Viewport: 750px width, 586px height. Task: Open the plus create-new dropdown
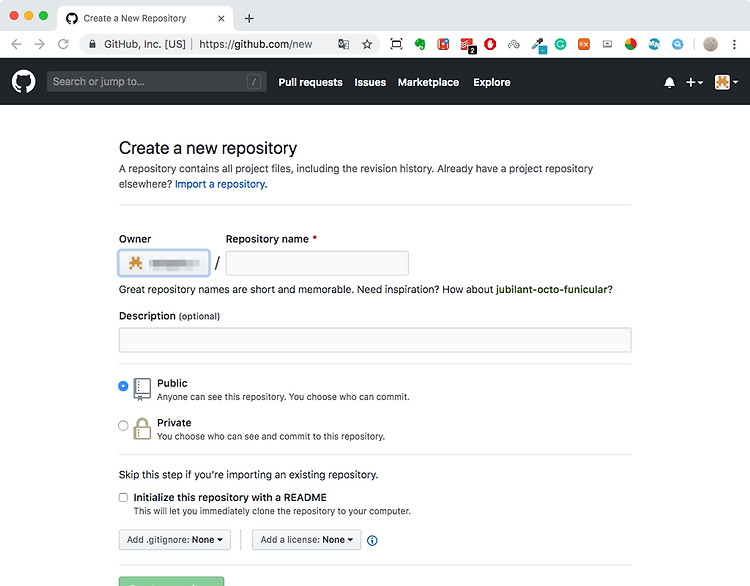tap(694, 82)
